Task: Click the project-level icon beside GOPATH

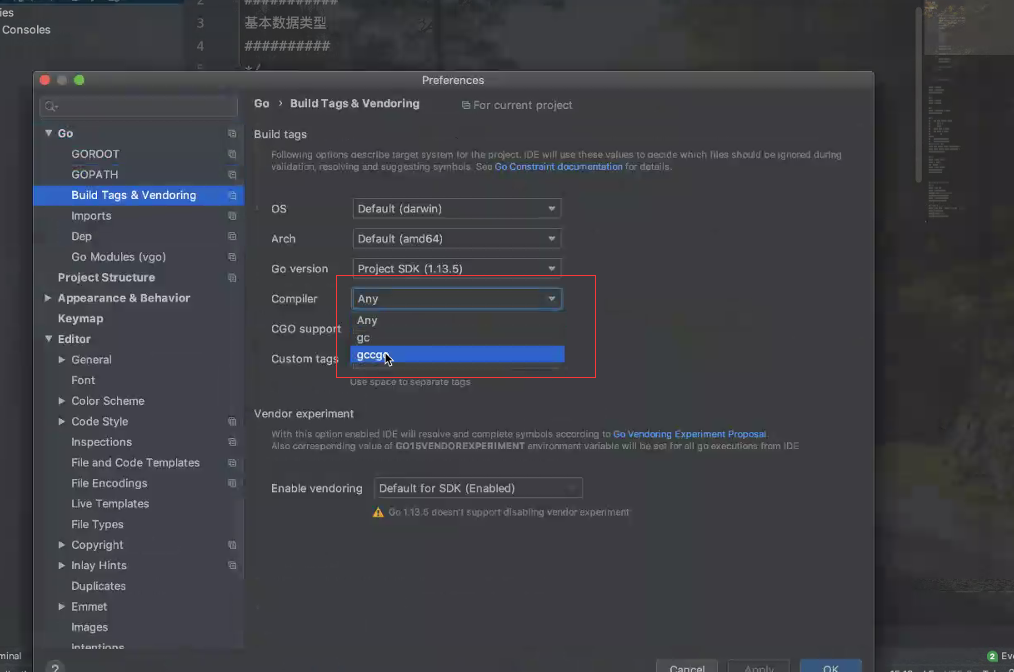Action: pyautogui.click(x=232, y=175)
